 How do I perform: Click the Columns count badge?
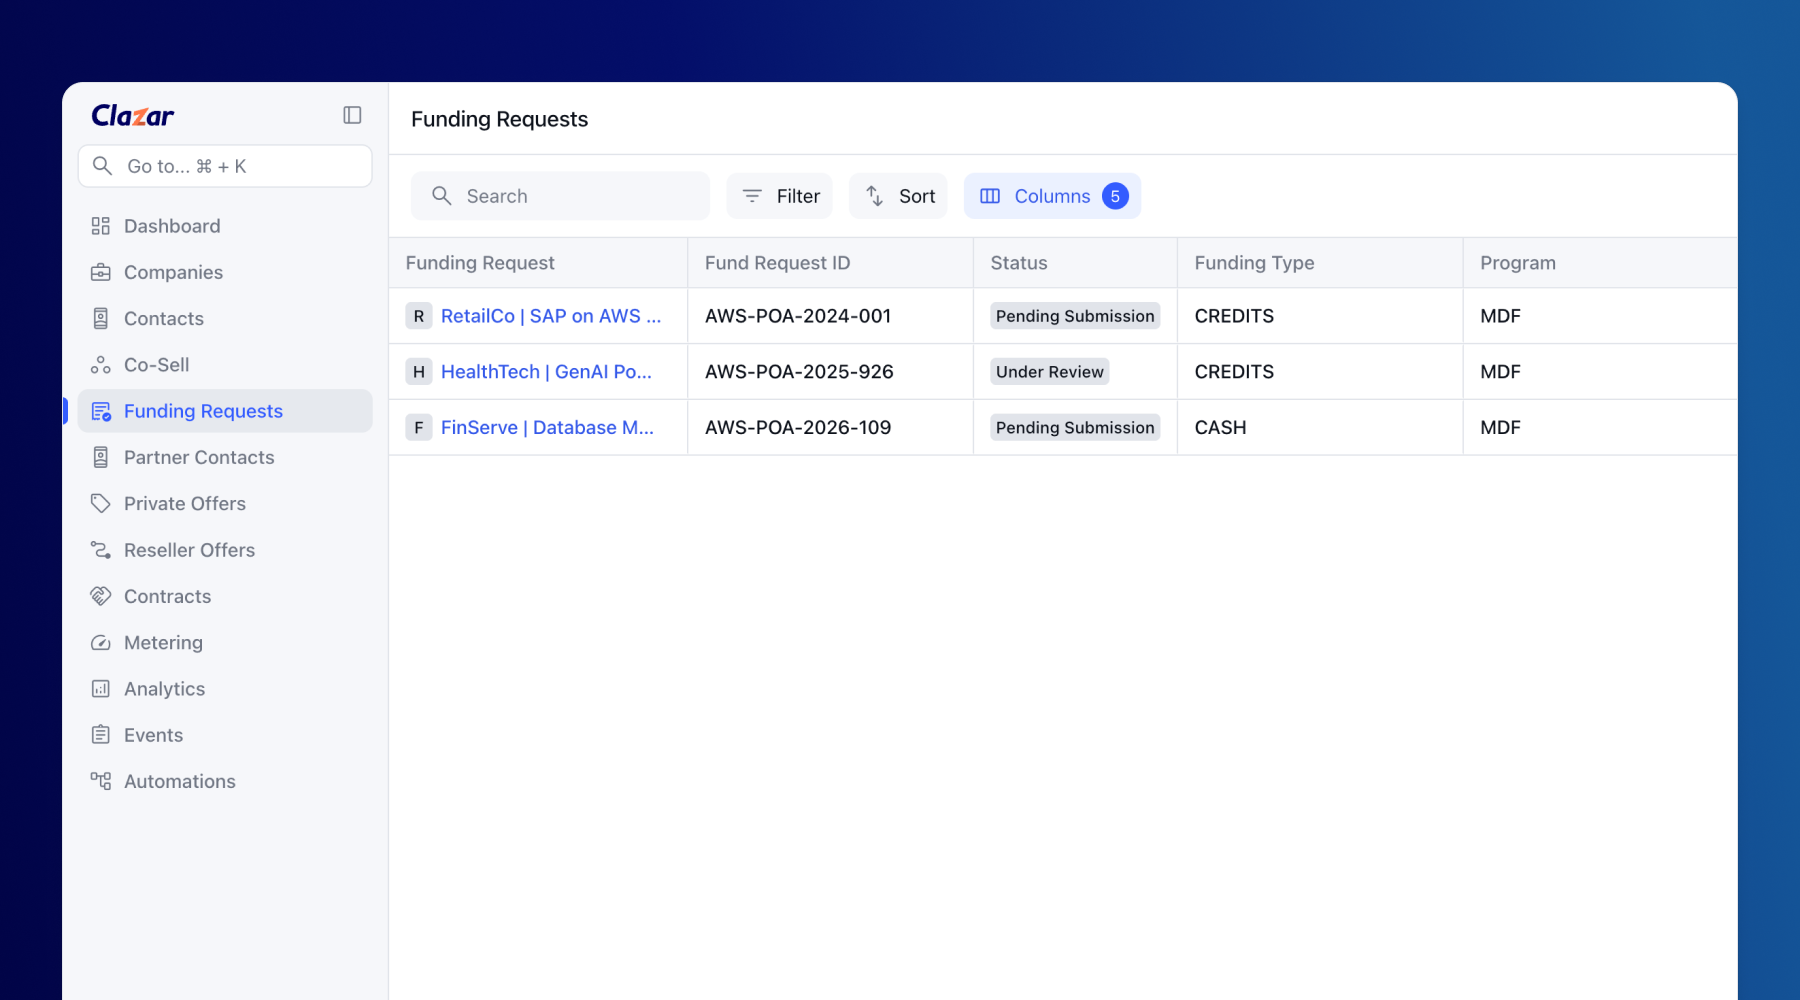click(x=1115, y=196)
